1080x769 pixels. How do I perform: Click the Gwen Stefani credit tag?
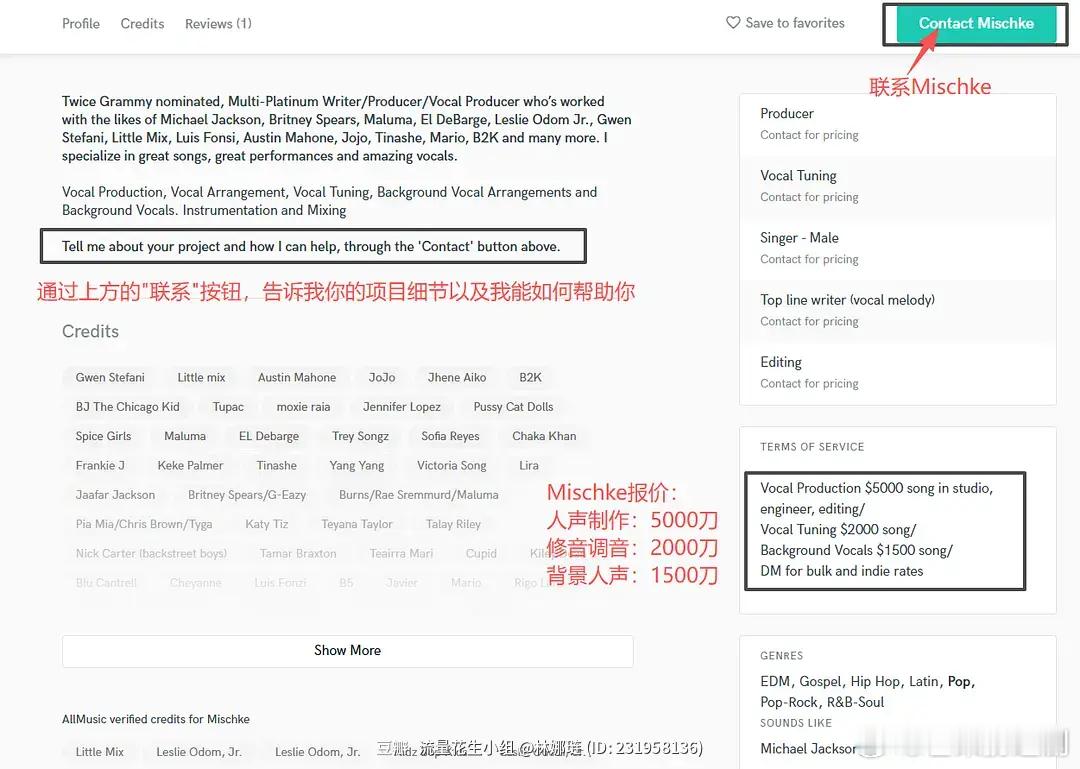click(110, 378)
